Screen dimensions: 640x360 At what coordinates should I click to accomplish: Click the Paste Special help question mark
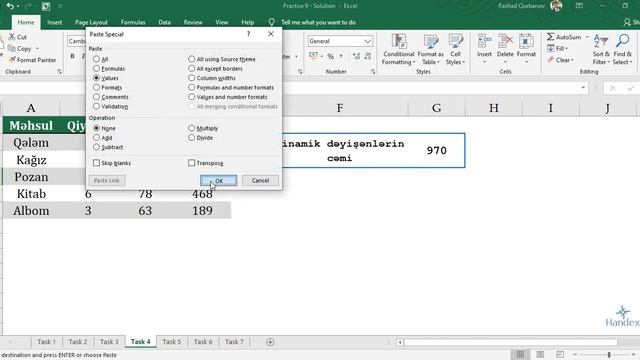click(x=249, y=34)
